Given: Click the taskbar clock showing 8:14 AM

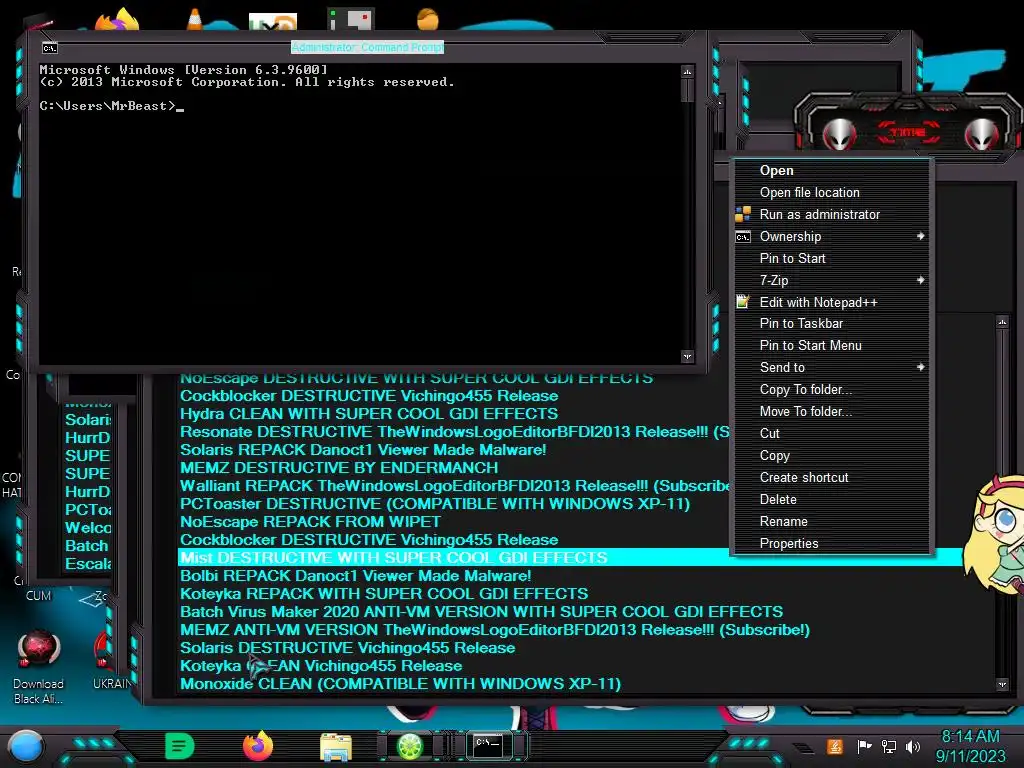Looking at the screenshot, I should coord(970,746).
